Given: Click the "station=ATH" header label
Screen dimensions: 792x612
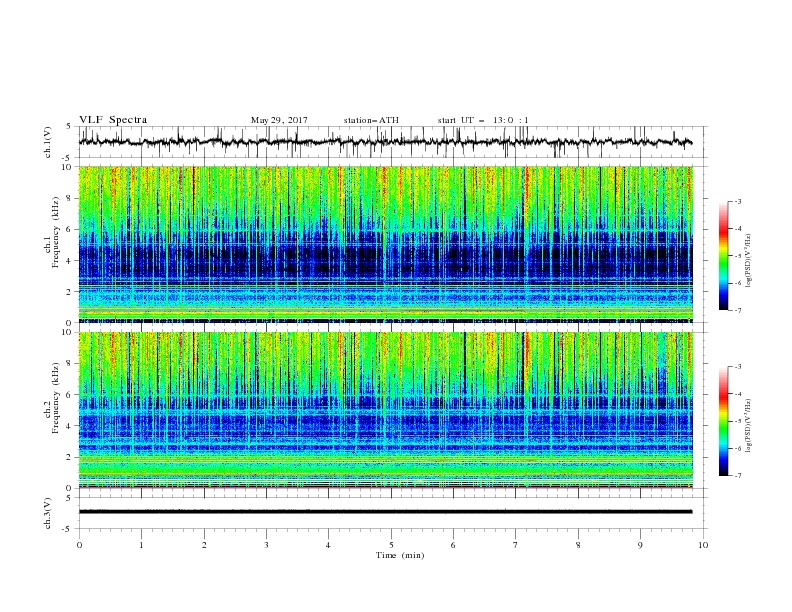Looking at the screenshot, I should coord(371,120).
